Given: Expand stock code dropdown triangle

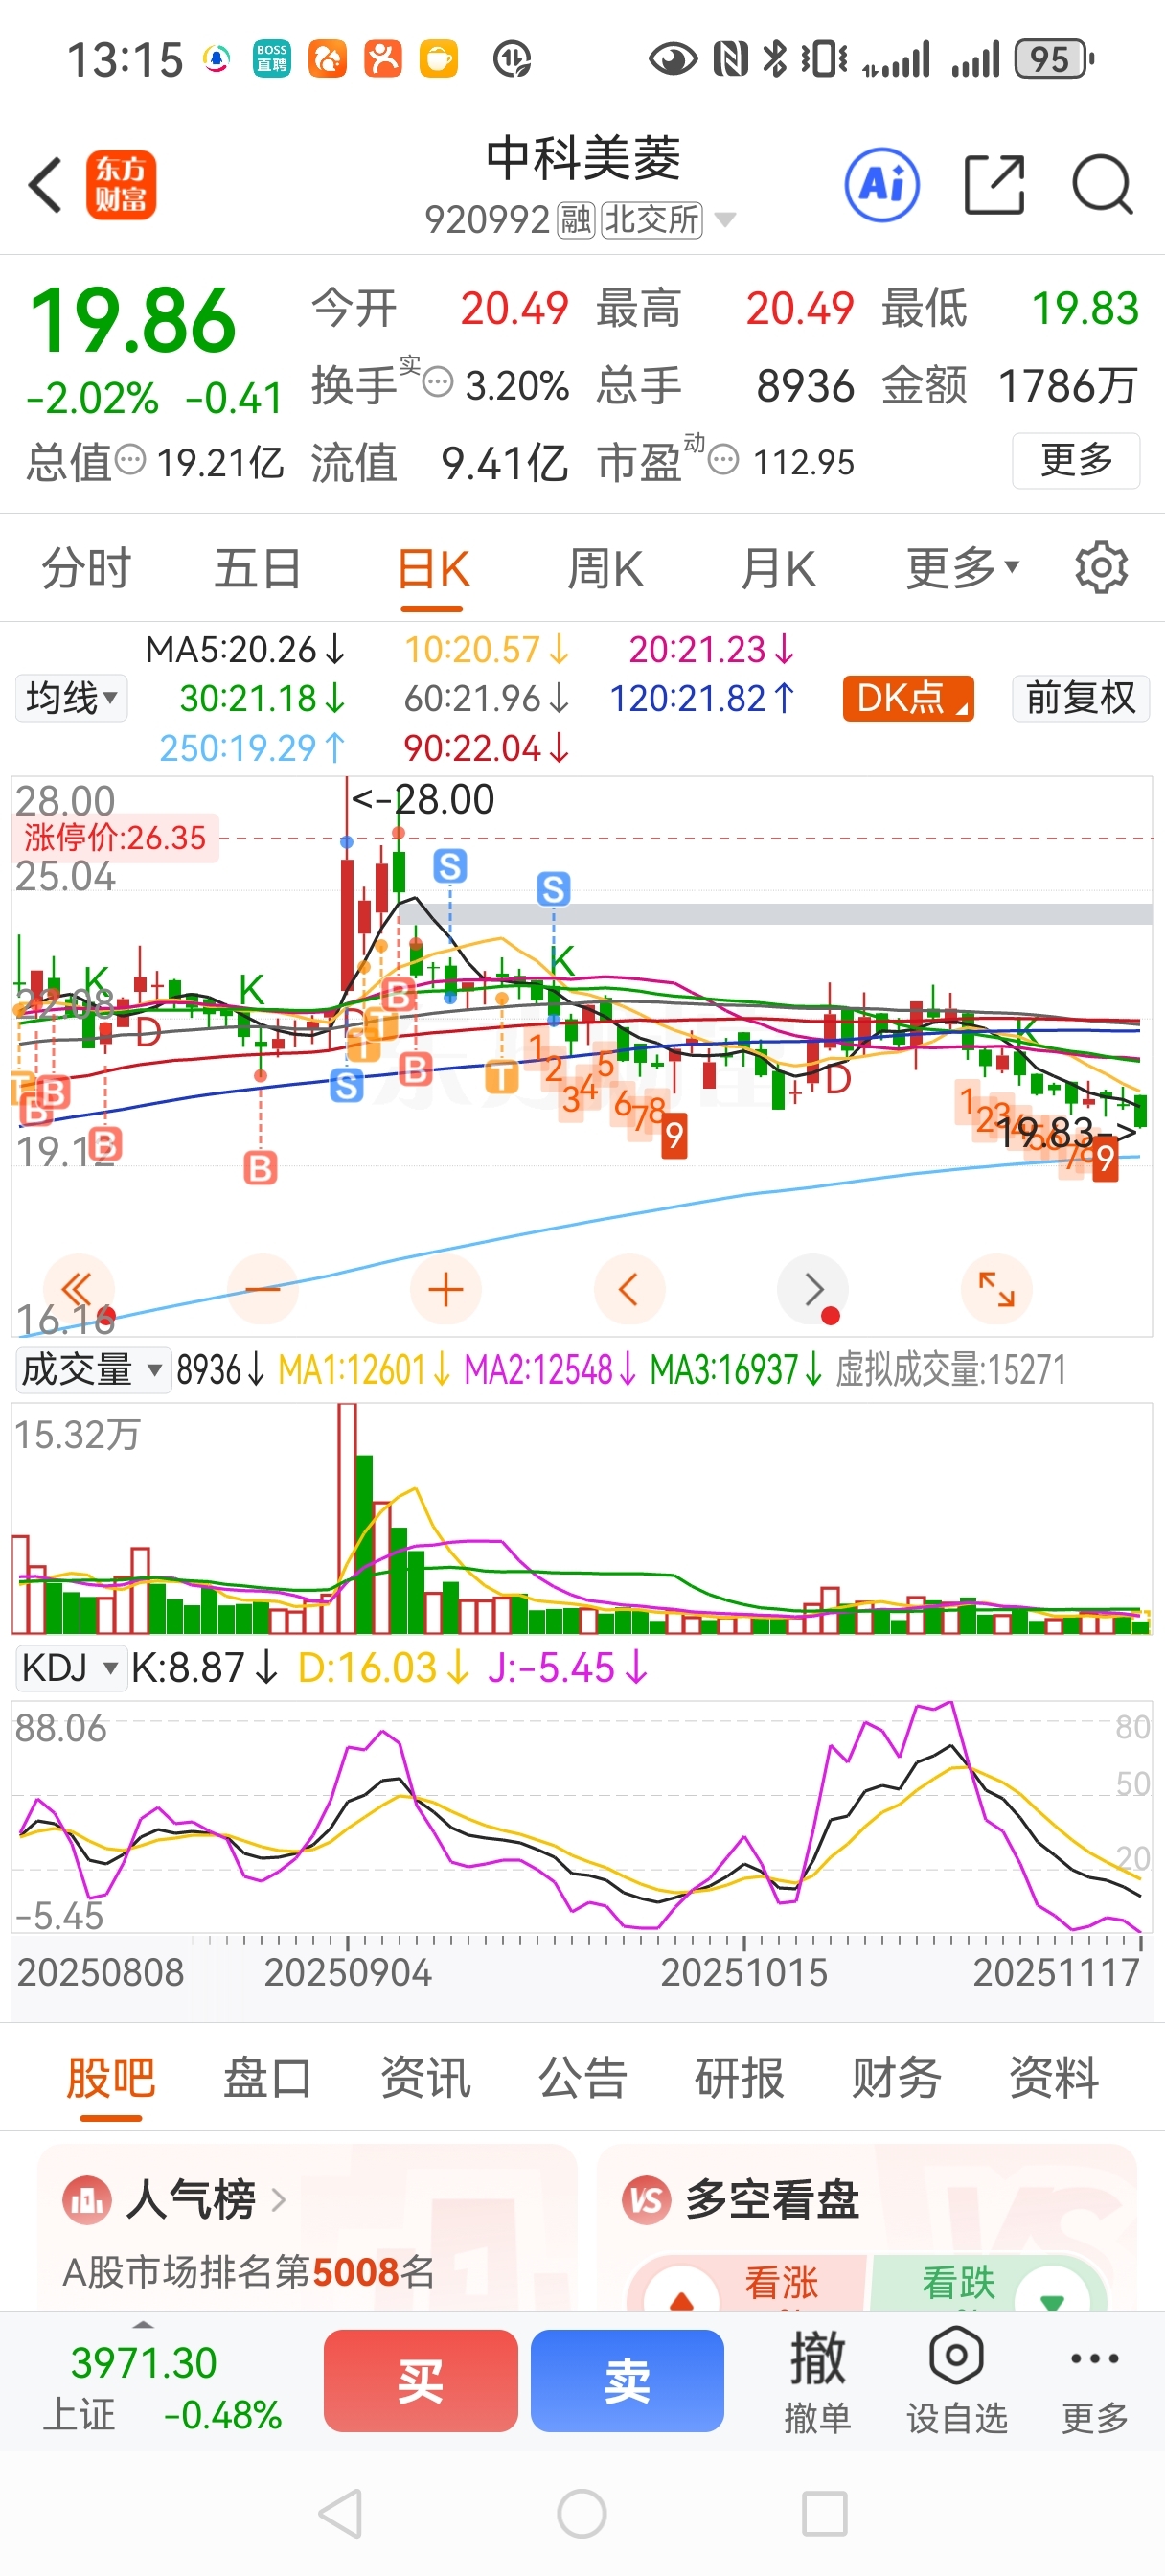Looking at the screenshot, I should (x=726, y=220).
